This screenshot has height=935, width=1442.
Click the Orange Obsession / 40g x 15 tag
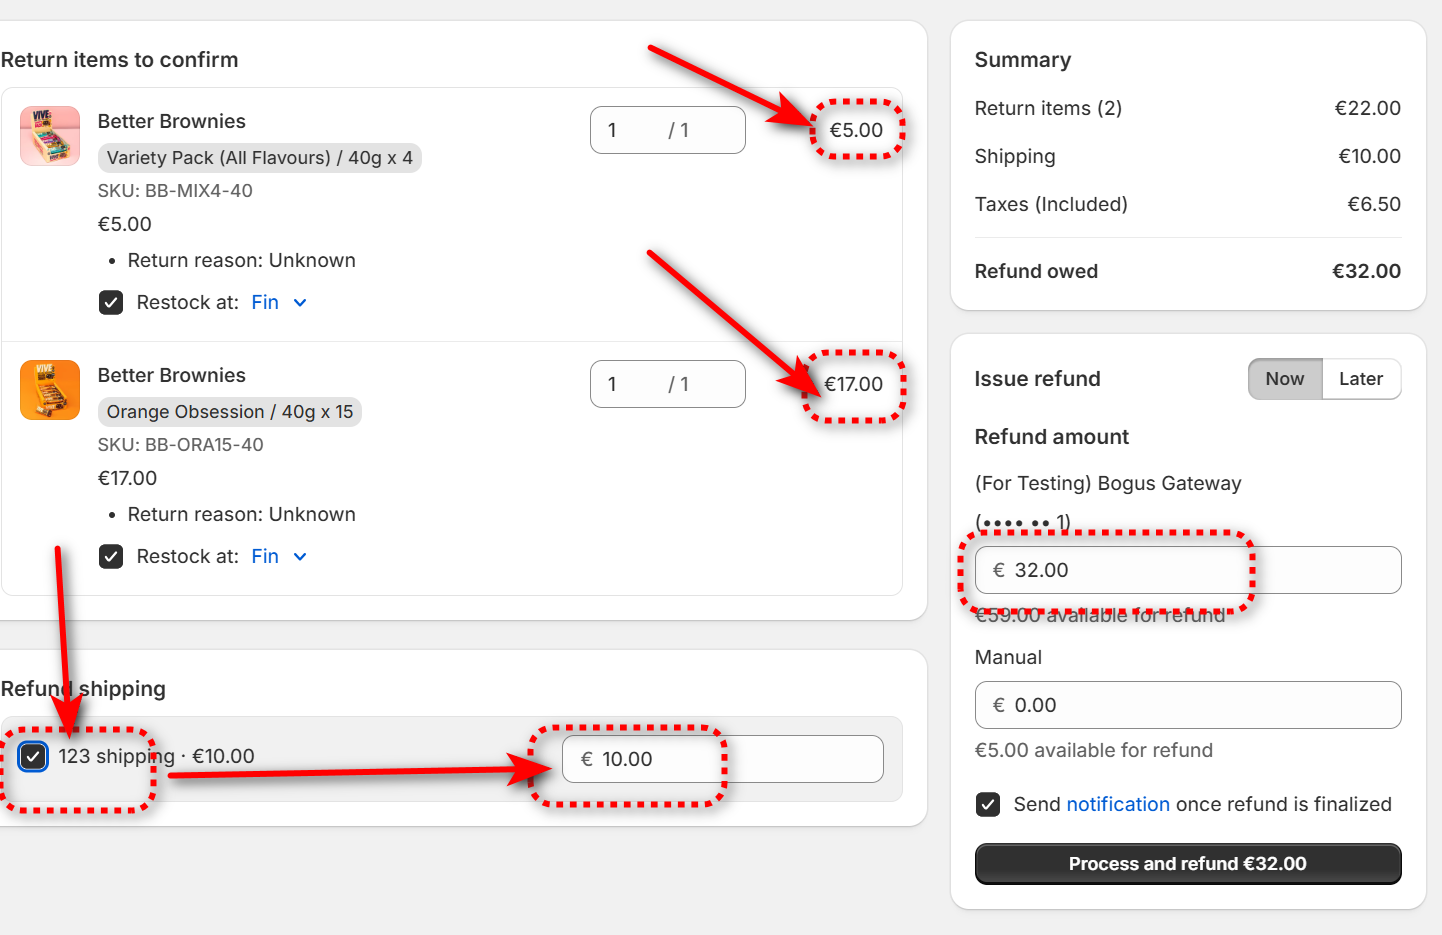tap(229, 412)
